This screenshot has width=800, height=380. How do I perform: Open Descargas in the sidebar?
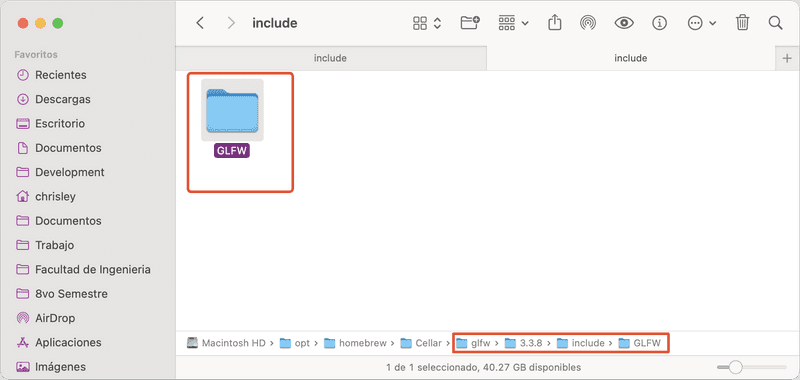pyautogui.click(x=63, y=99)
